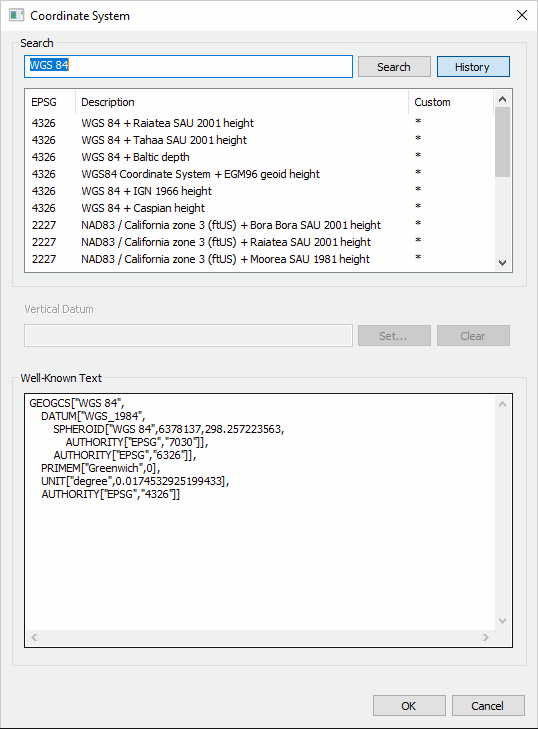
Task: Close the Coordinate System dialog
Action: pos(522,15)
